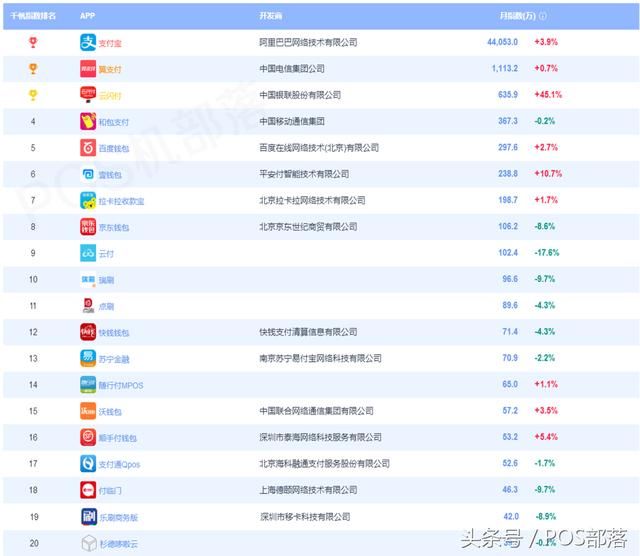This screenshot has width=640, height=556.
Task: Open the 拉卡拉收款宝 app link
Action: 121,202
